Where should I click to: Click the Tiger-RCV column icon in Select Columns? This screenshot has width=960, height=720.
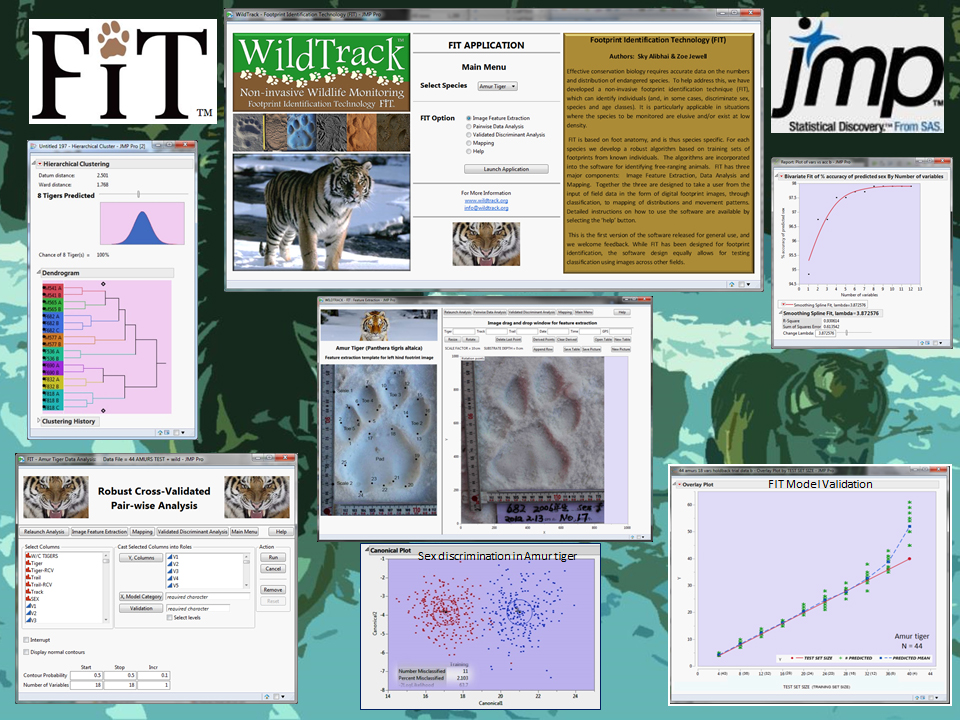[x=28, y=570]
